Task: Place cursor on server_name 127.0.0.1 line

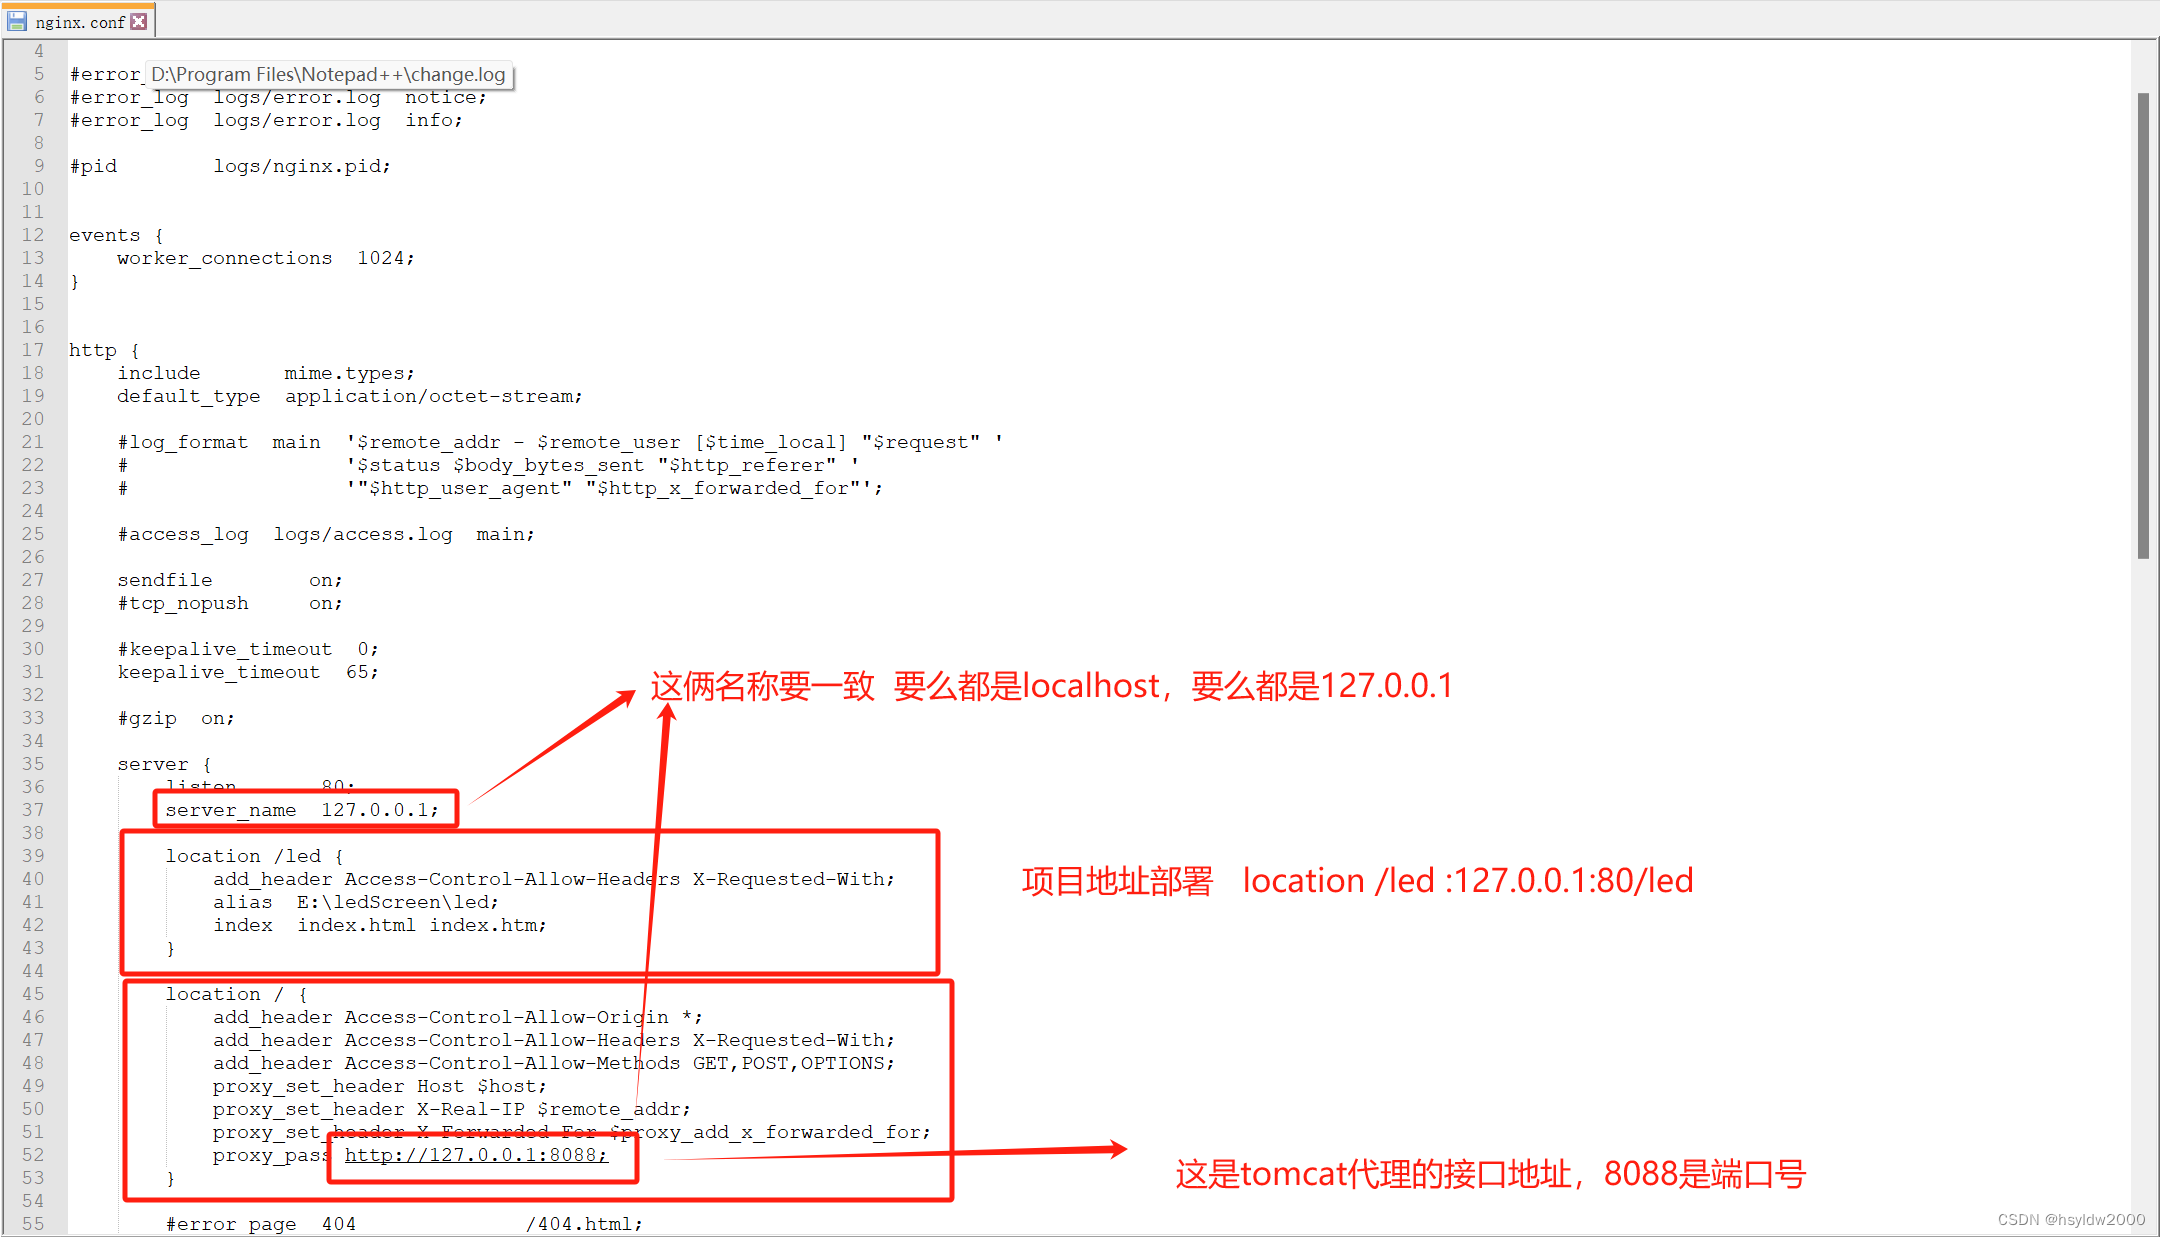Action: point(301,810)
